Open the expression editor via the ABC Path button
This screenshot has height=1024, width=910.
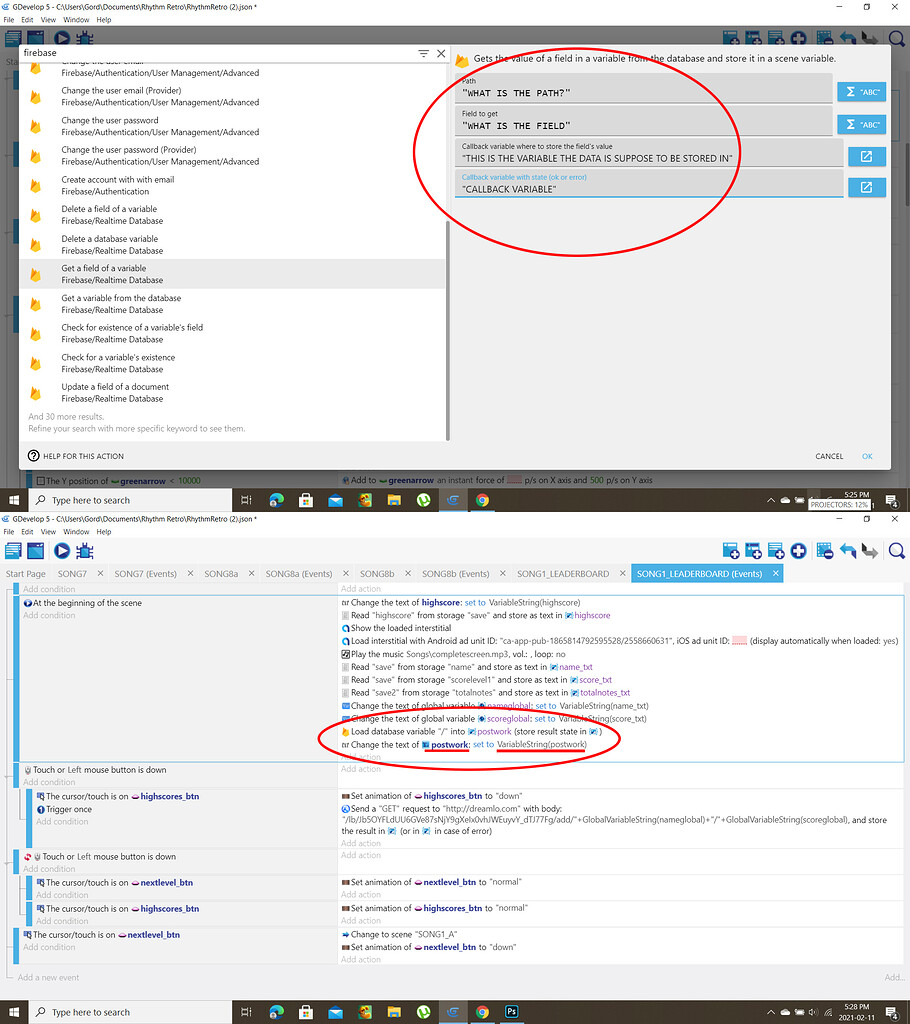click(x=861, y=91)
